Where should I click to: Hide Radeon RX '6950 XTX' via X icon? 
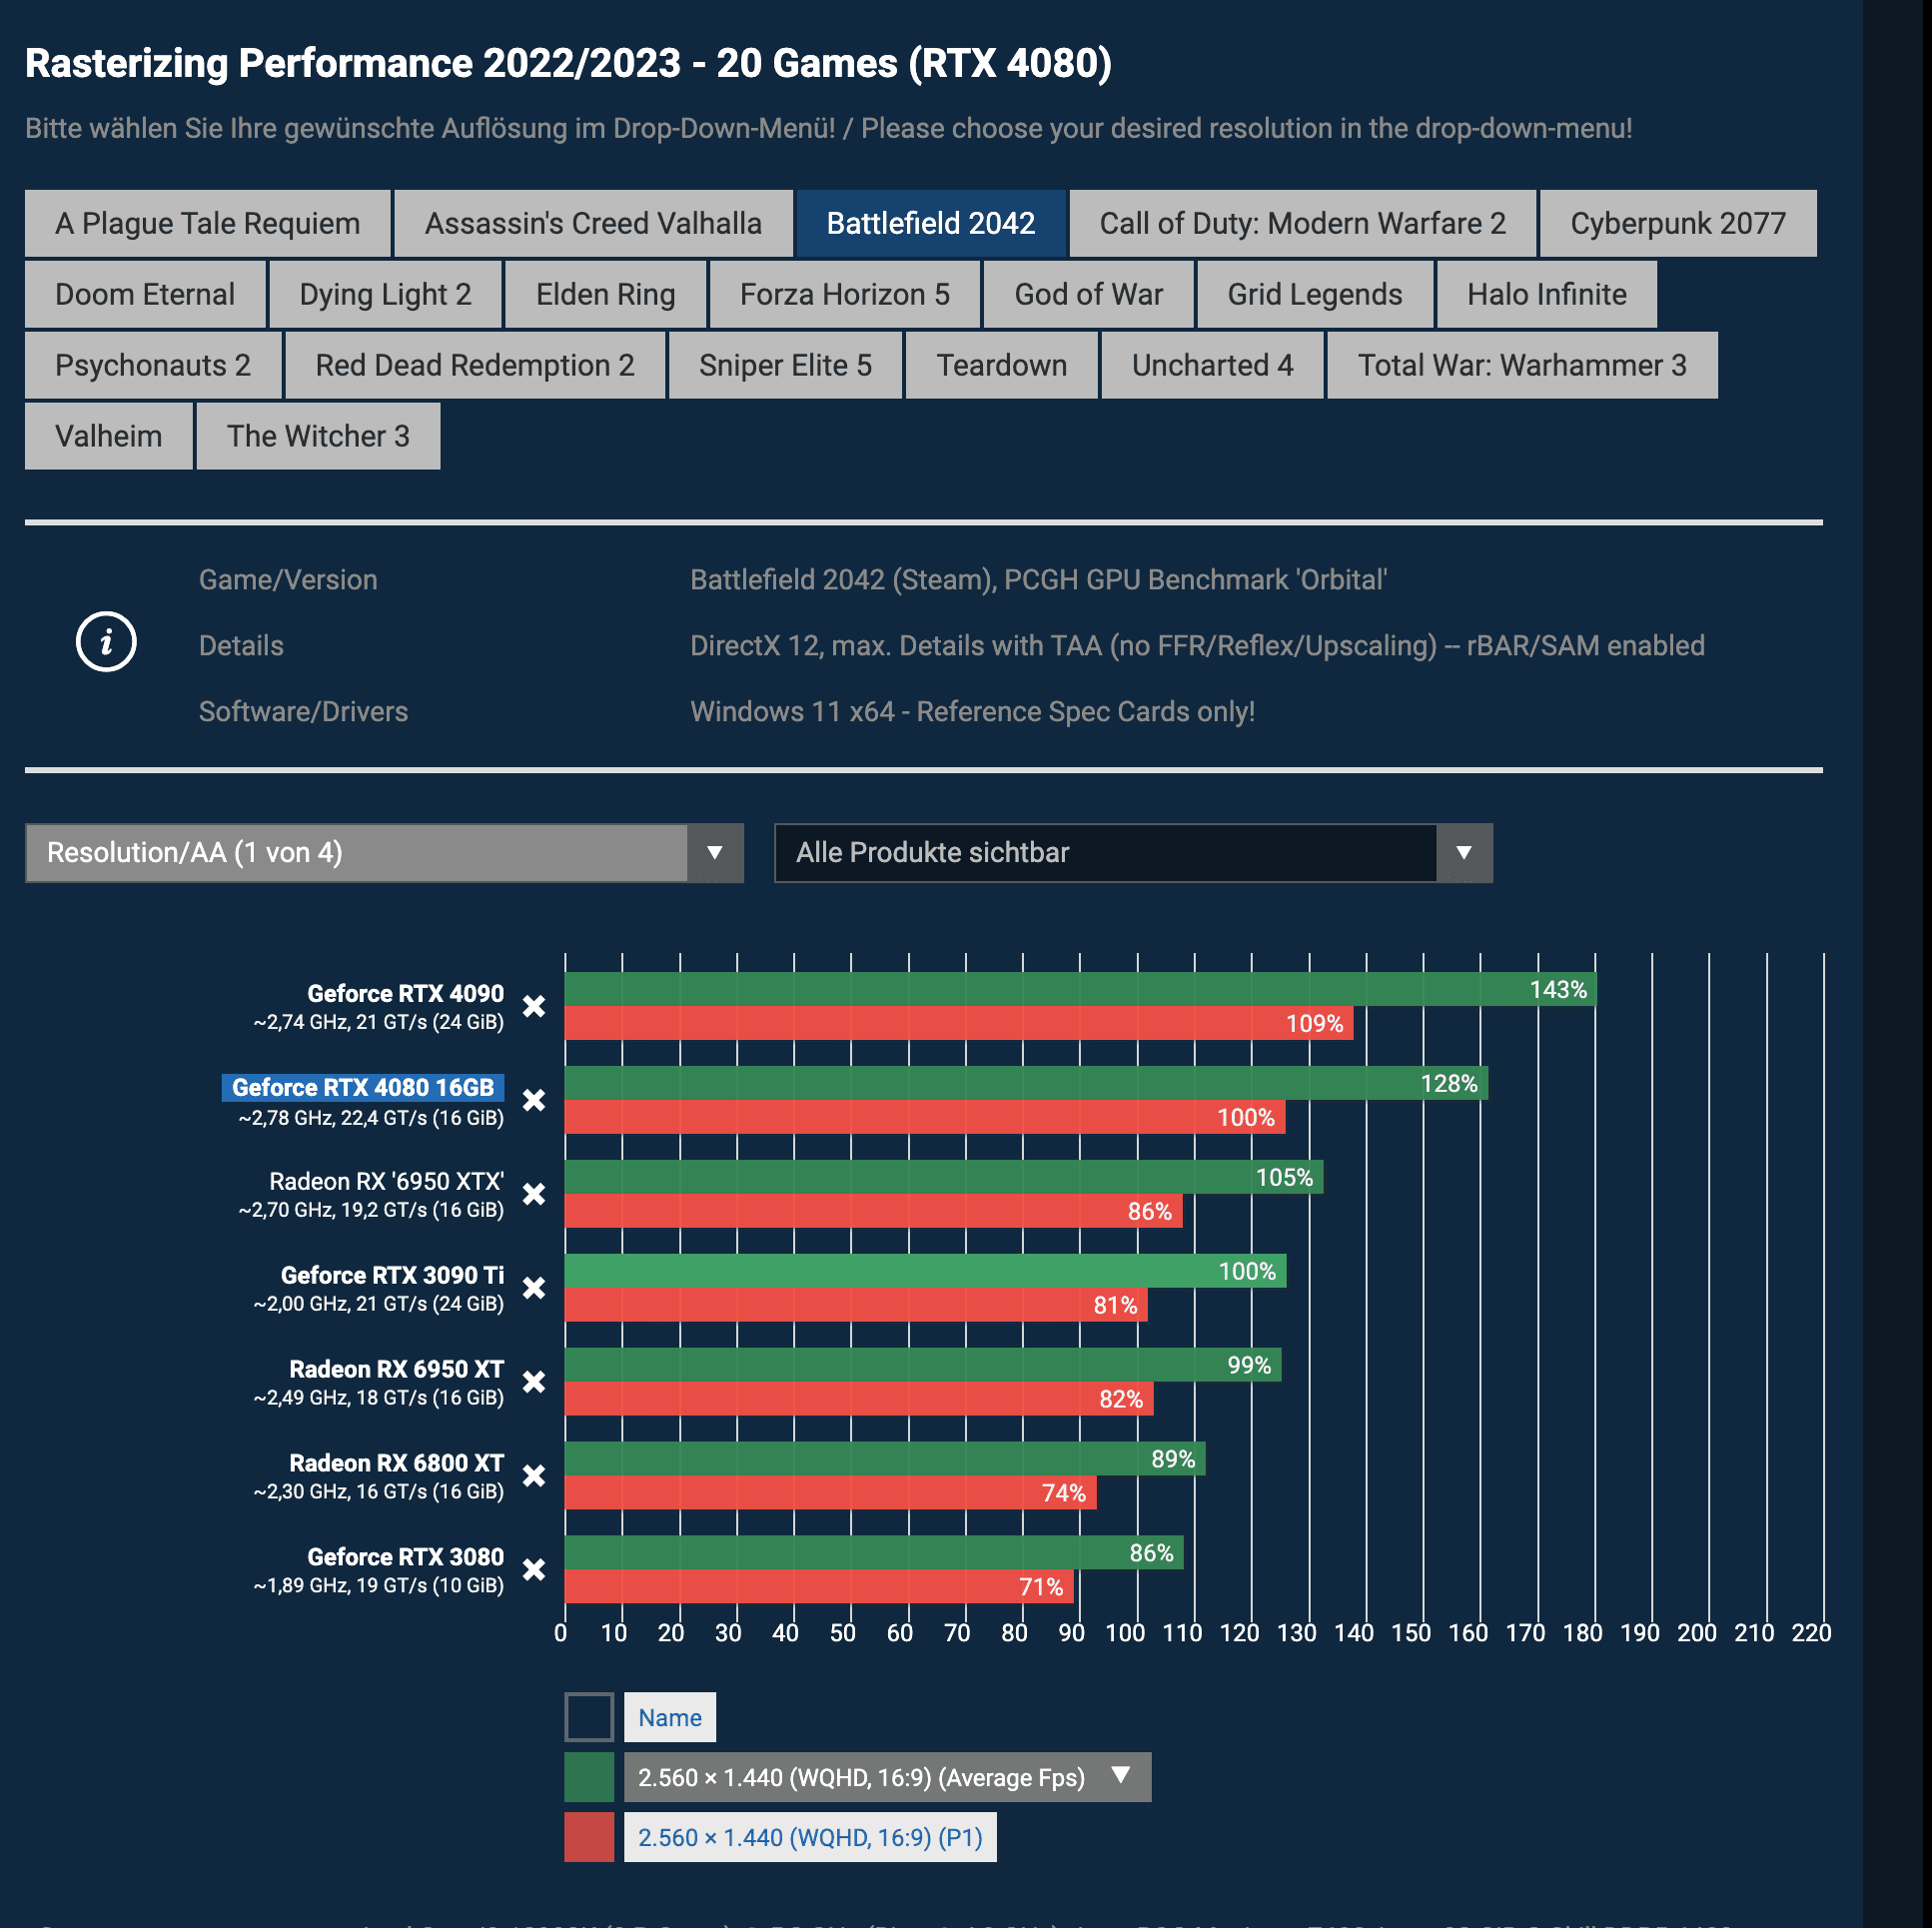[x=534, y=1194]
